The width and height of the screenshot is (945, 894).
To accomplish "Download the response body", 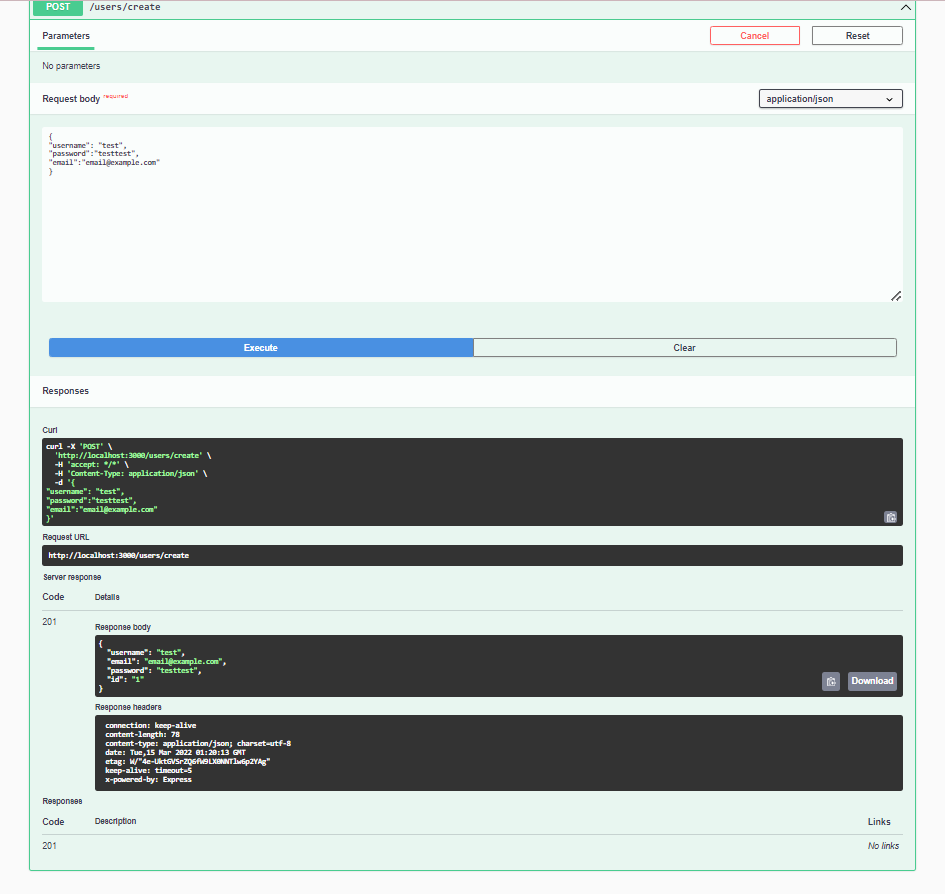I will tap(872, 681).
